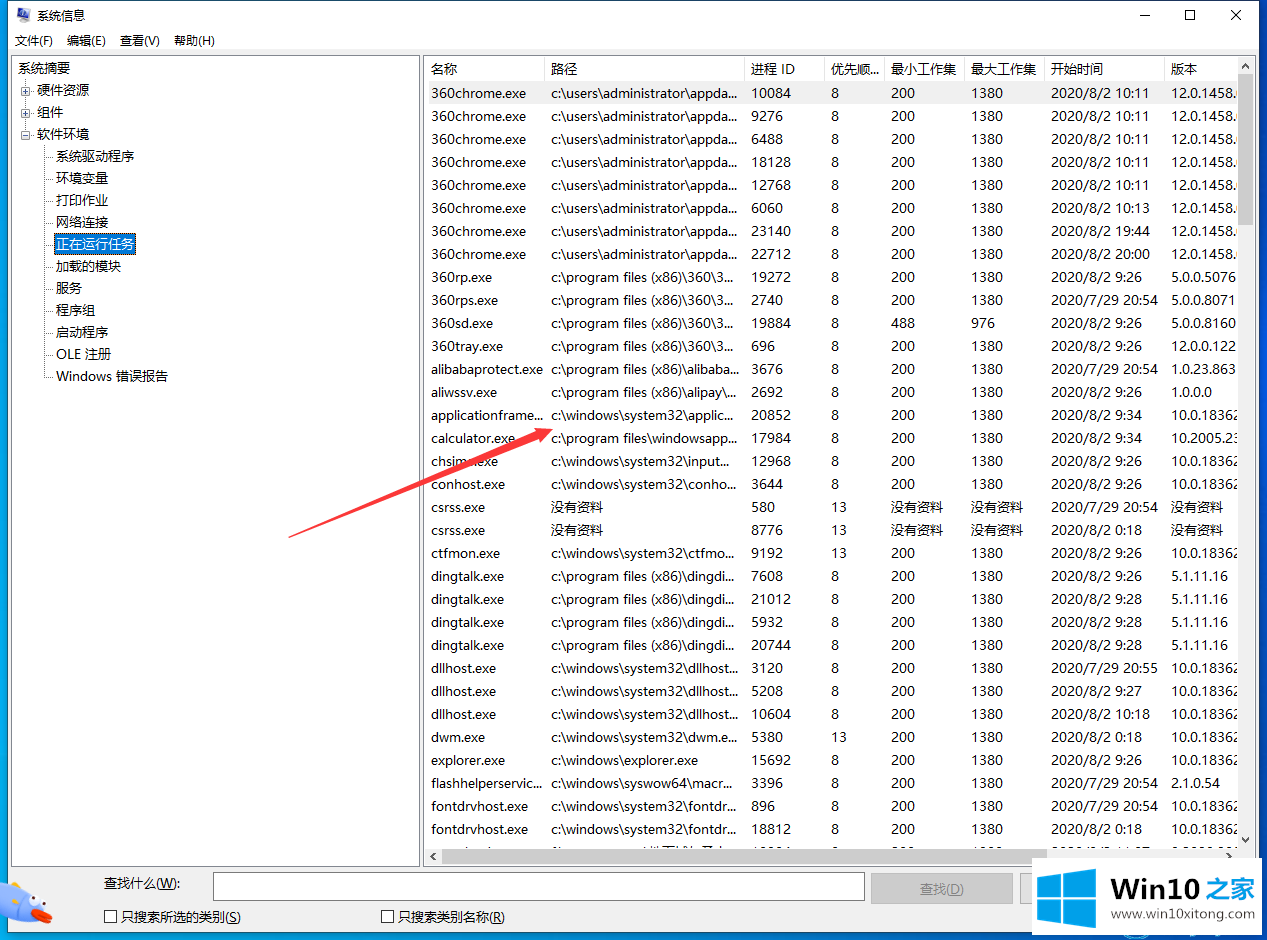The height and width of the screenshot is (940, 1267).
Task: Select OLE 注册 tree item
Action: (84, 354)
